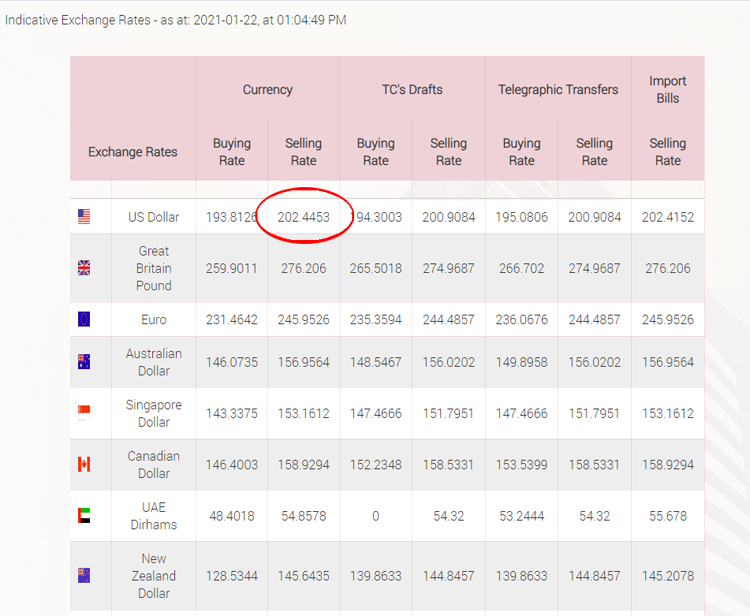Click Pound telegraphic buying rate 266.702

521,268
